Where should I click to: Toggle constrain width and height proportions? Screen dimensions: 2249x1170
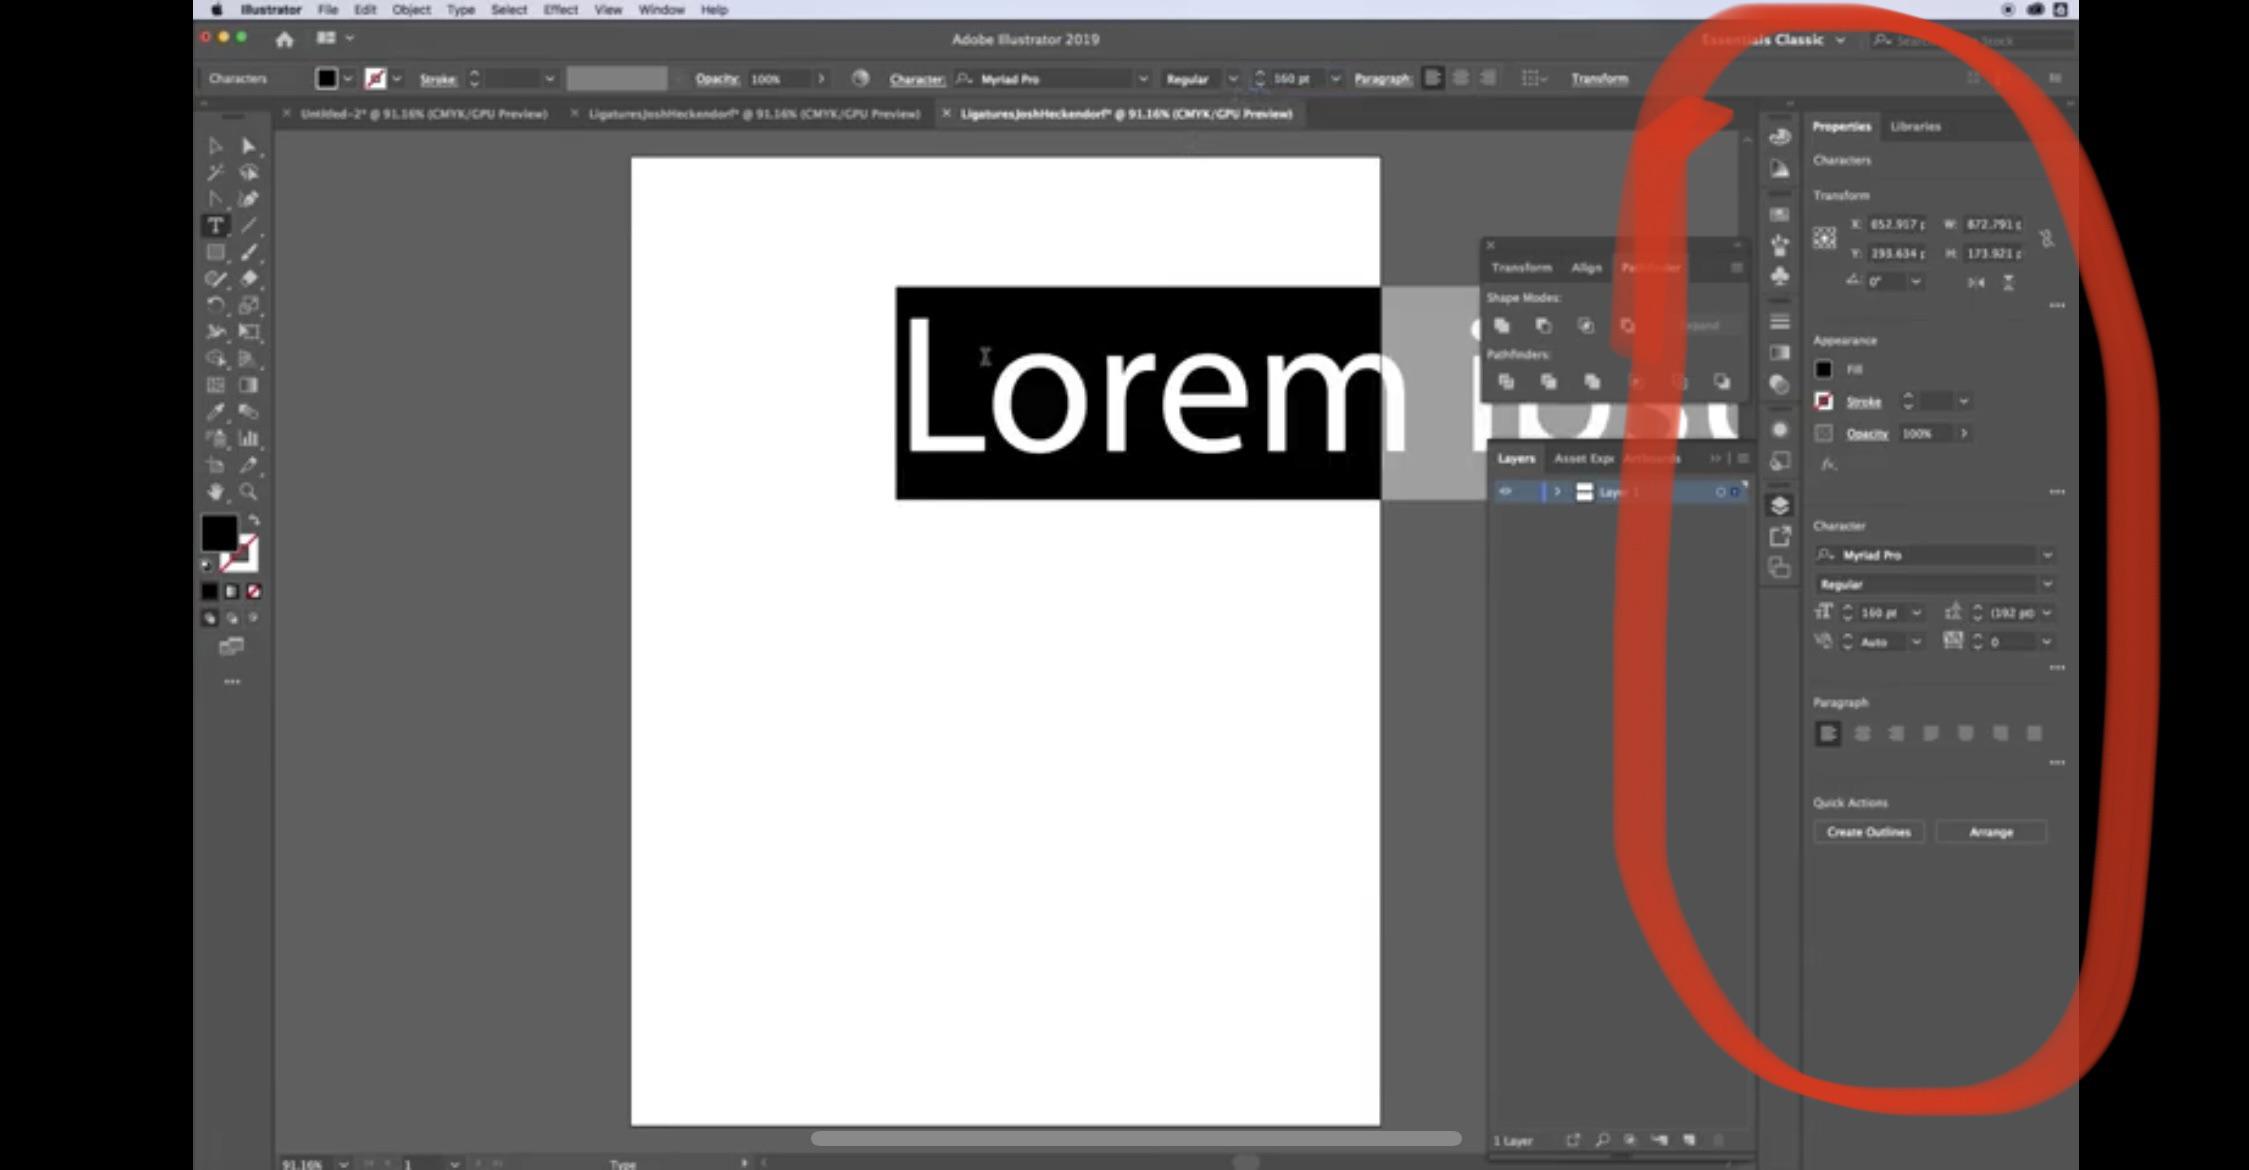[2047, 238]
